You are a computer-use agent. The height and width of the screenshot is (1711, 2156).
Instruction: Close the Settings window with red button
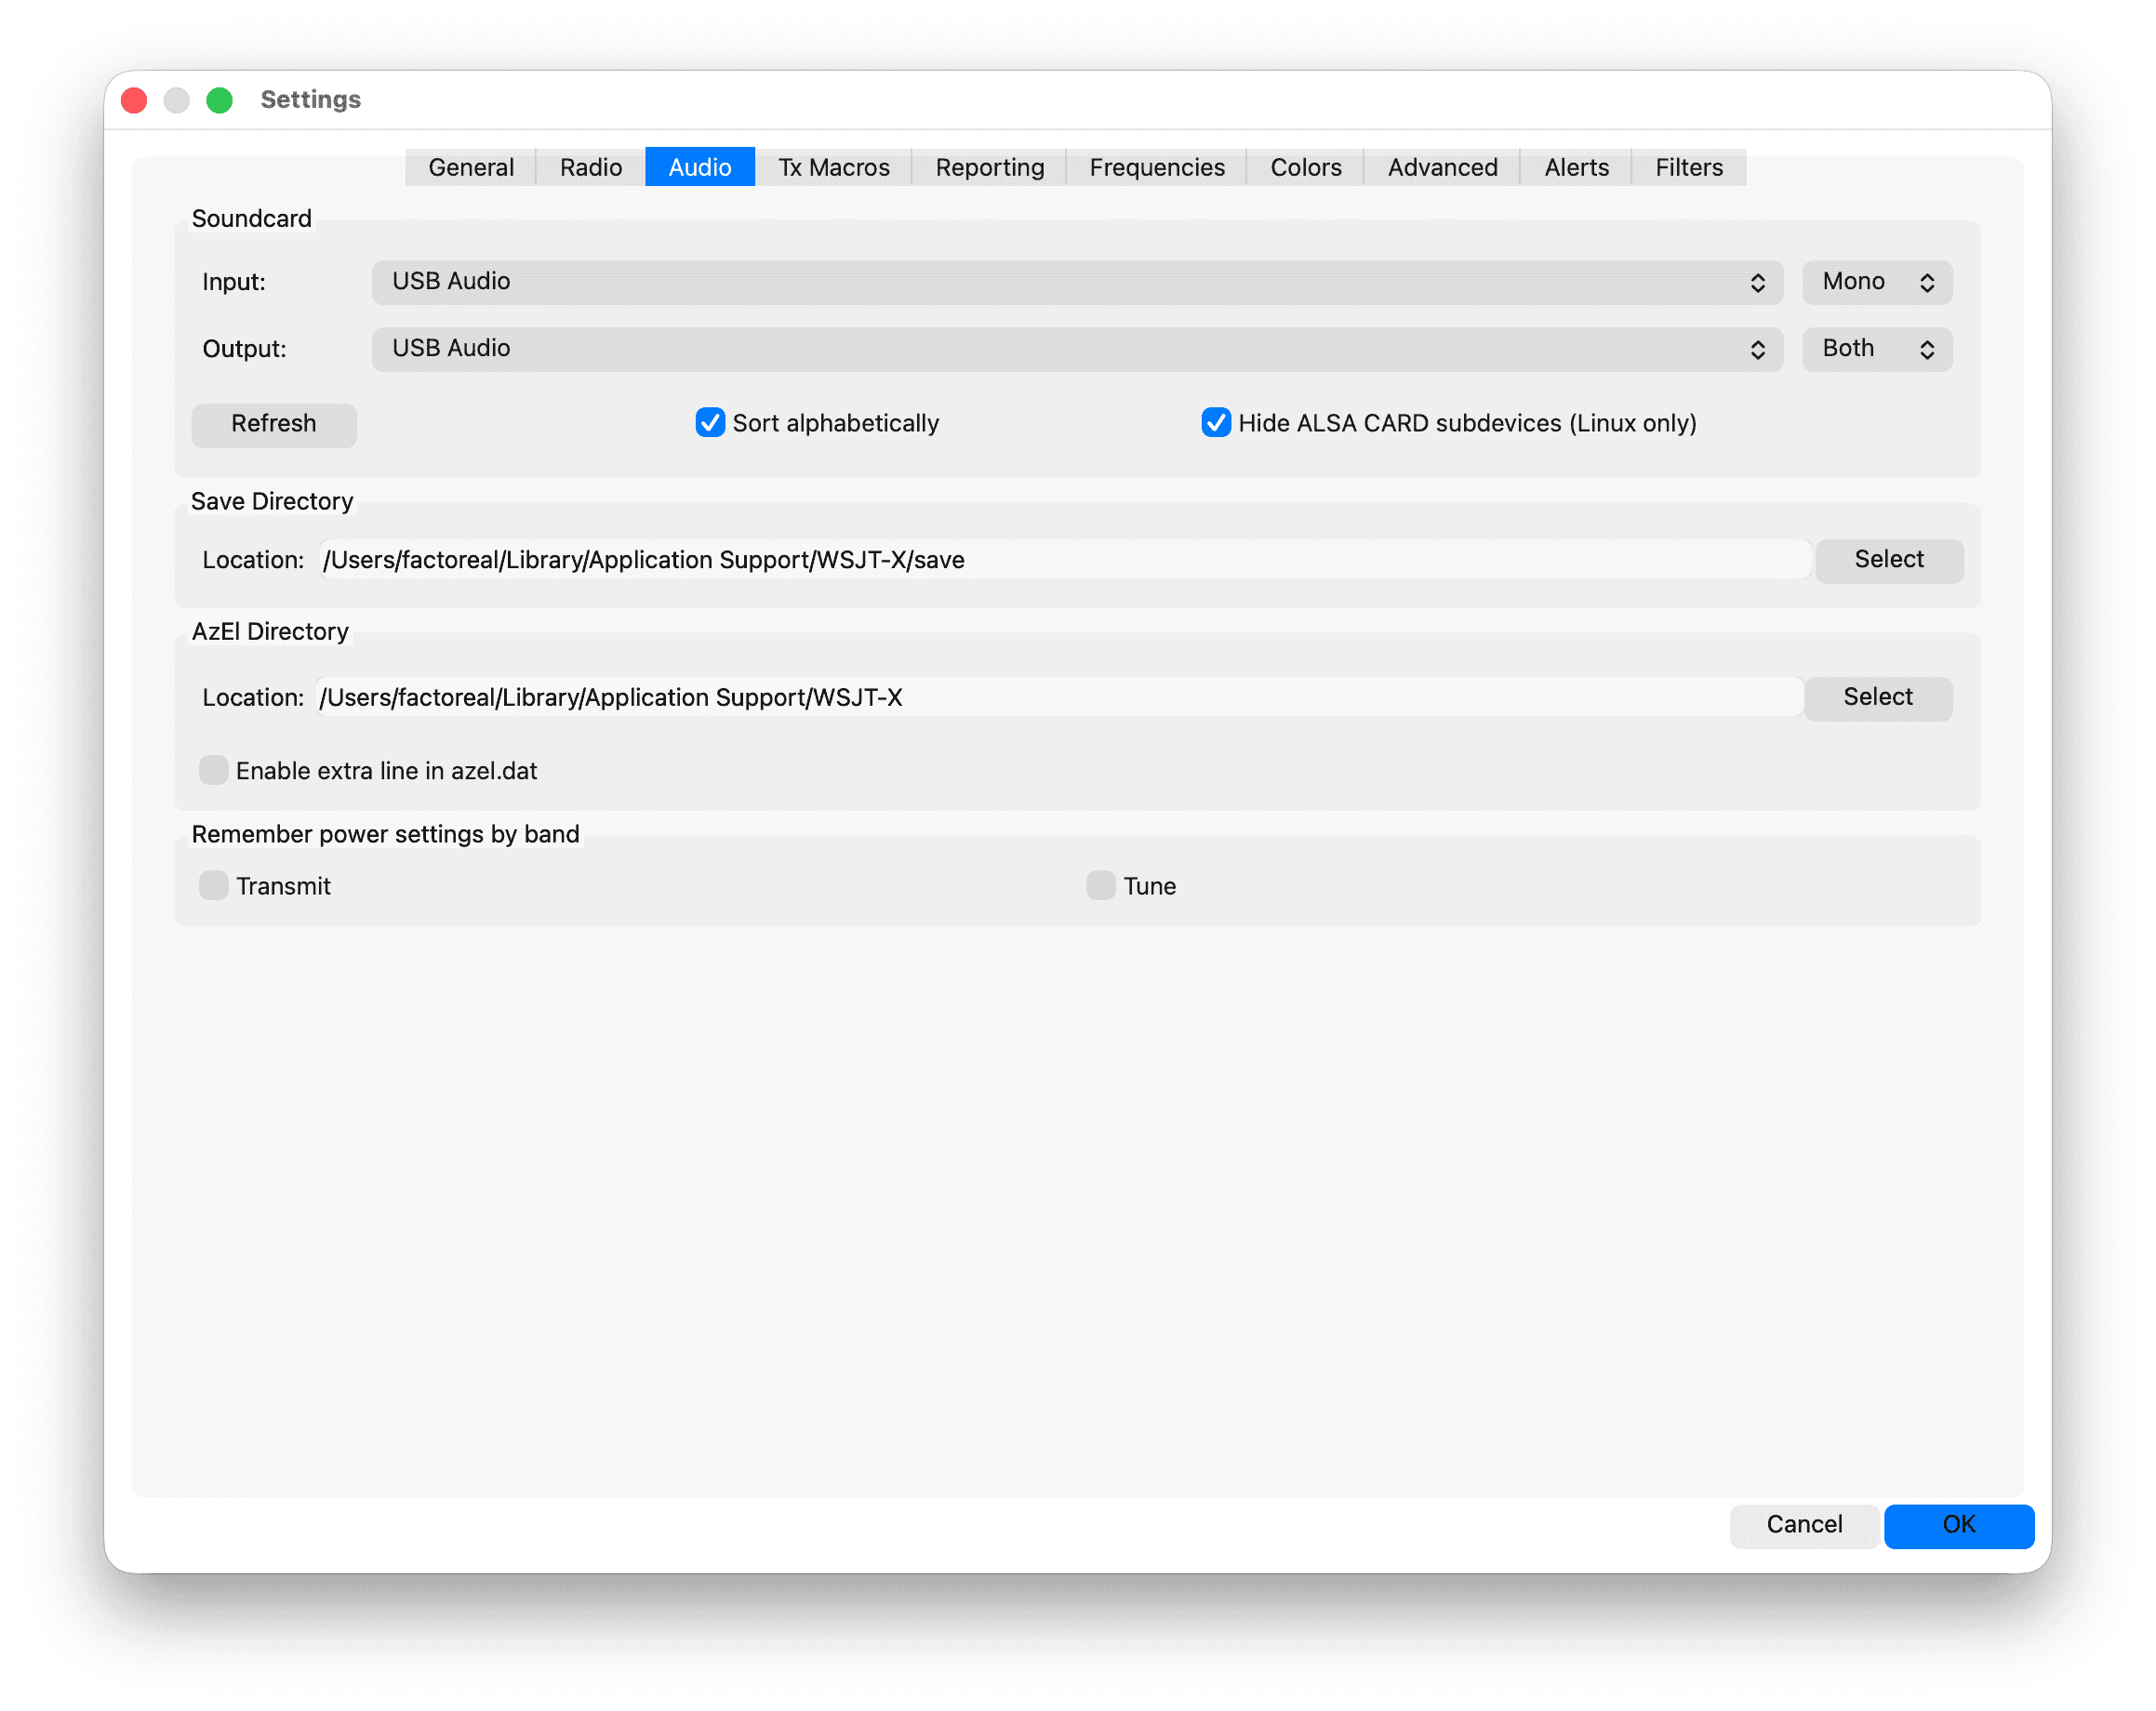(x=134, y=100)
